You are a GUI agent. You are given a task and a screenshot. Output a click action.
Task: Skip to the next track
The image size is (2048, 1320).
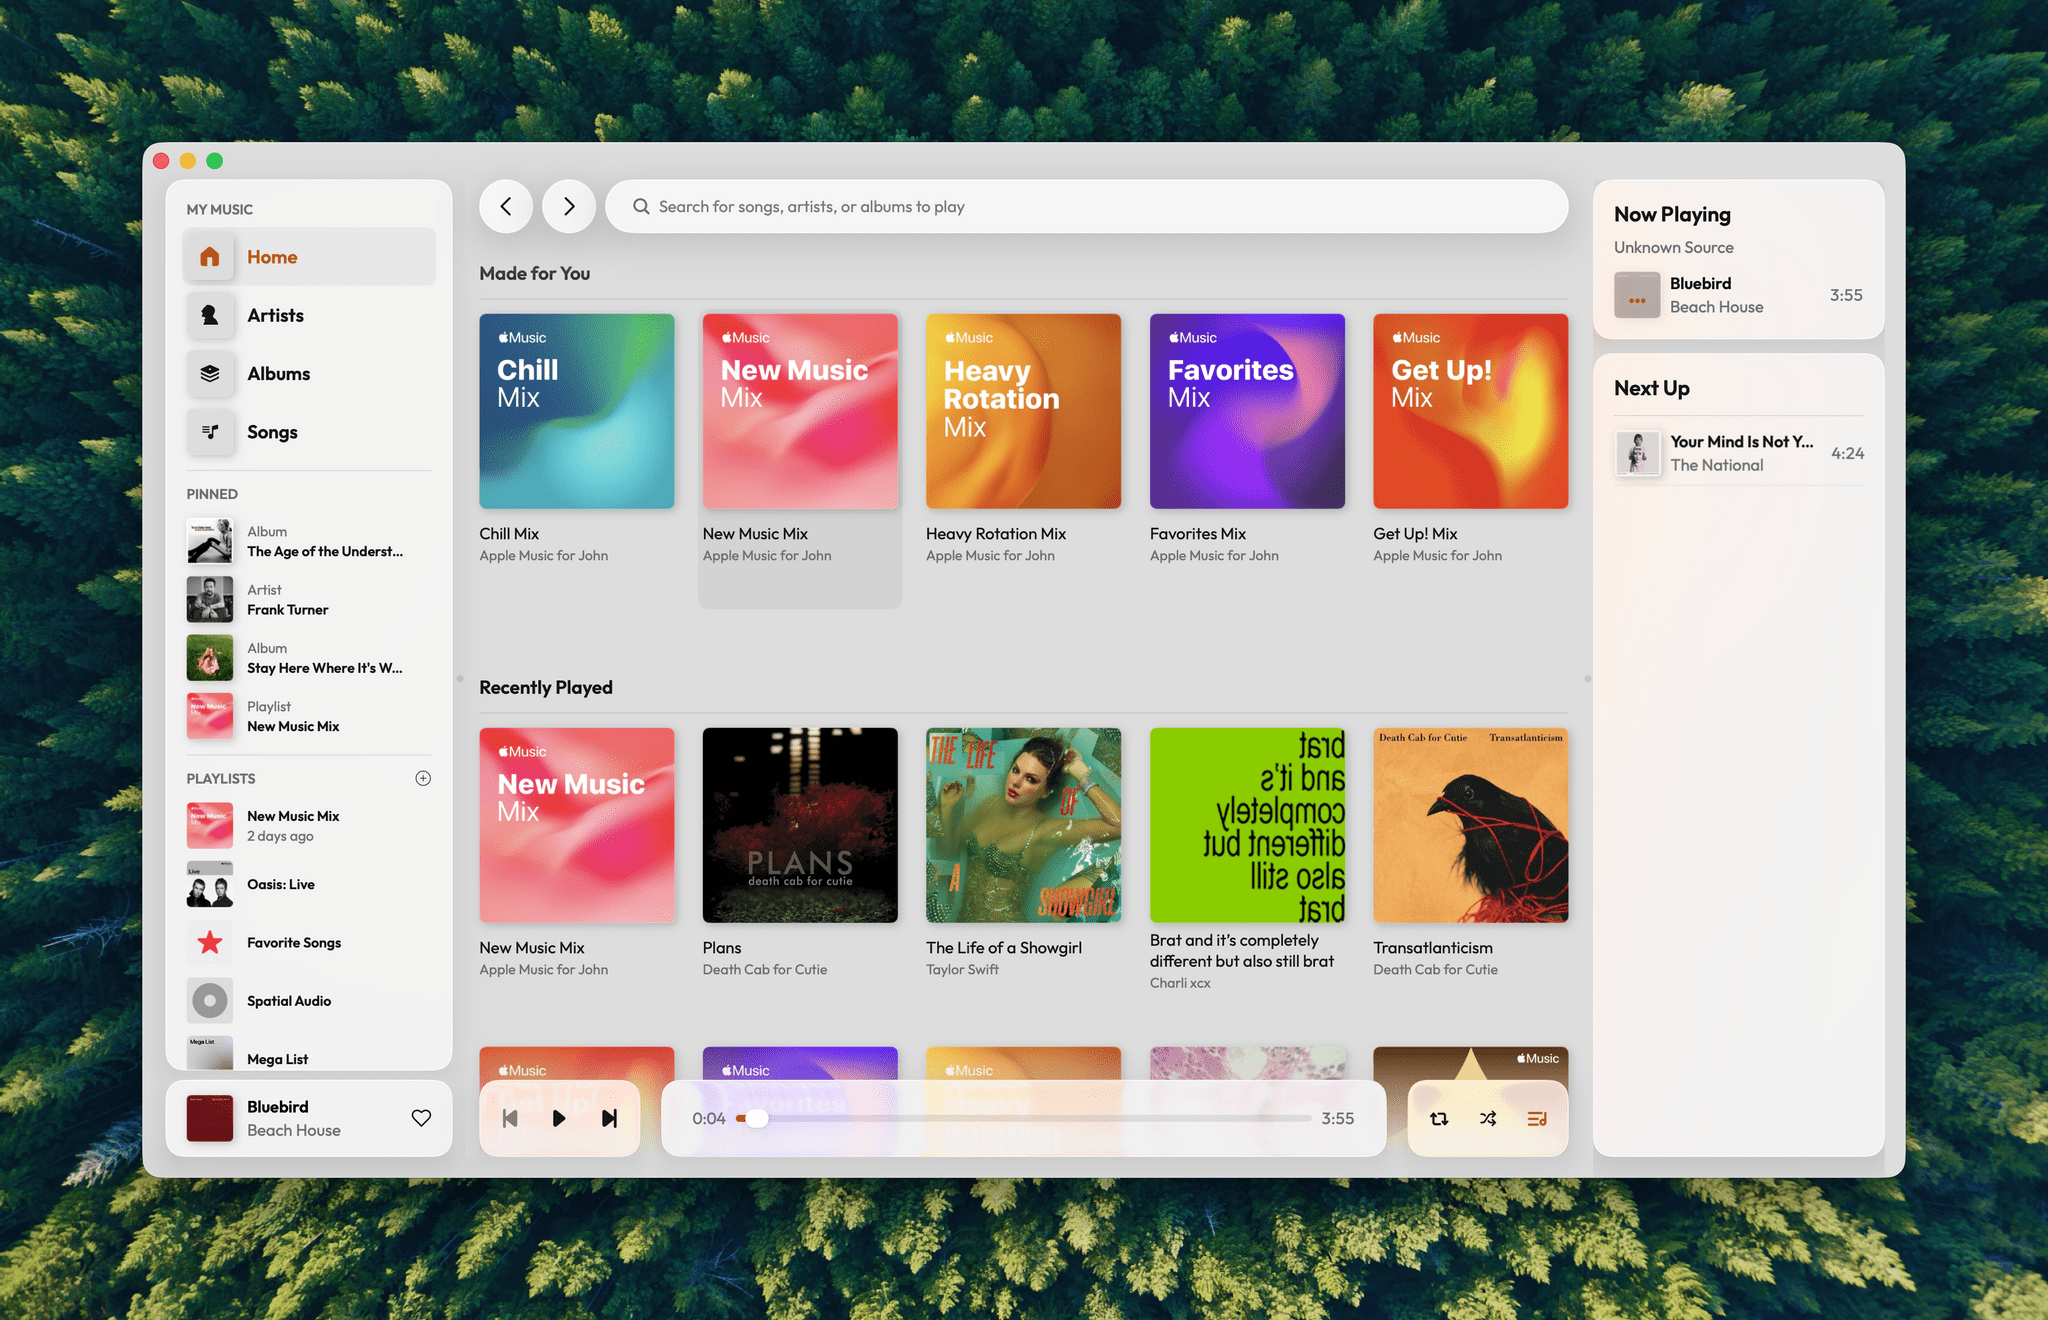(609, 1118)
